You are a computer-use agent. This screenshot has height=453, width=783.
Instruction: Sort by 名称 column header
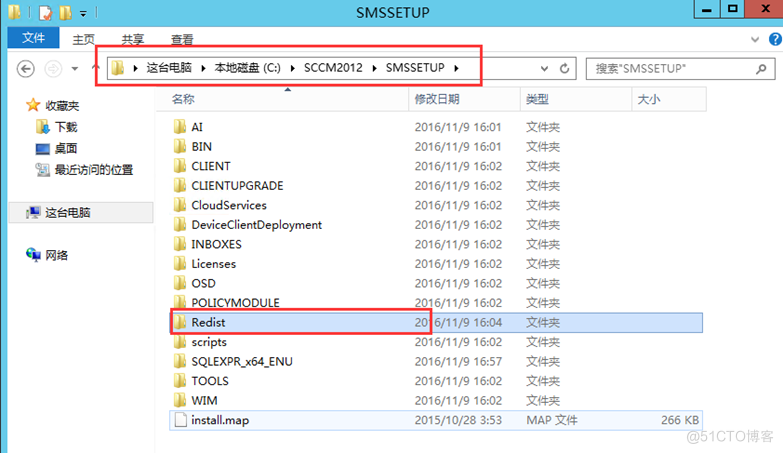coord(283,99)
